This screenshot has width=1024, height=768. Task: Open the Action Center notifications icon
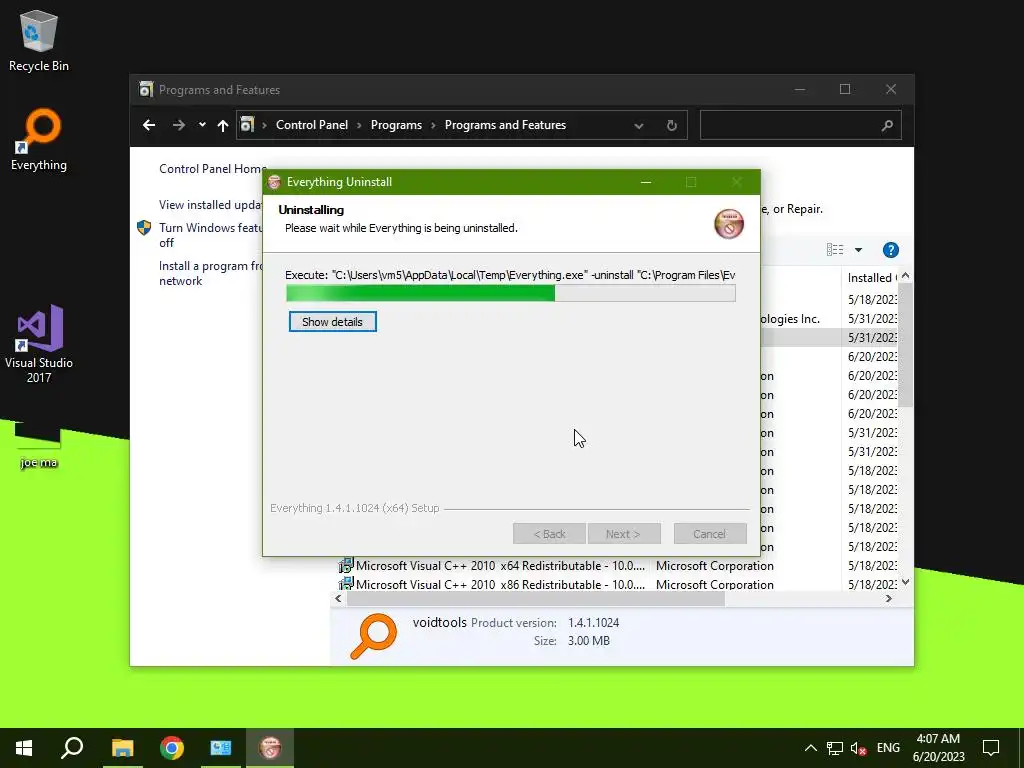pyautogui.click(x=991, y=748)
